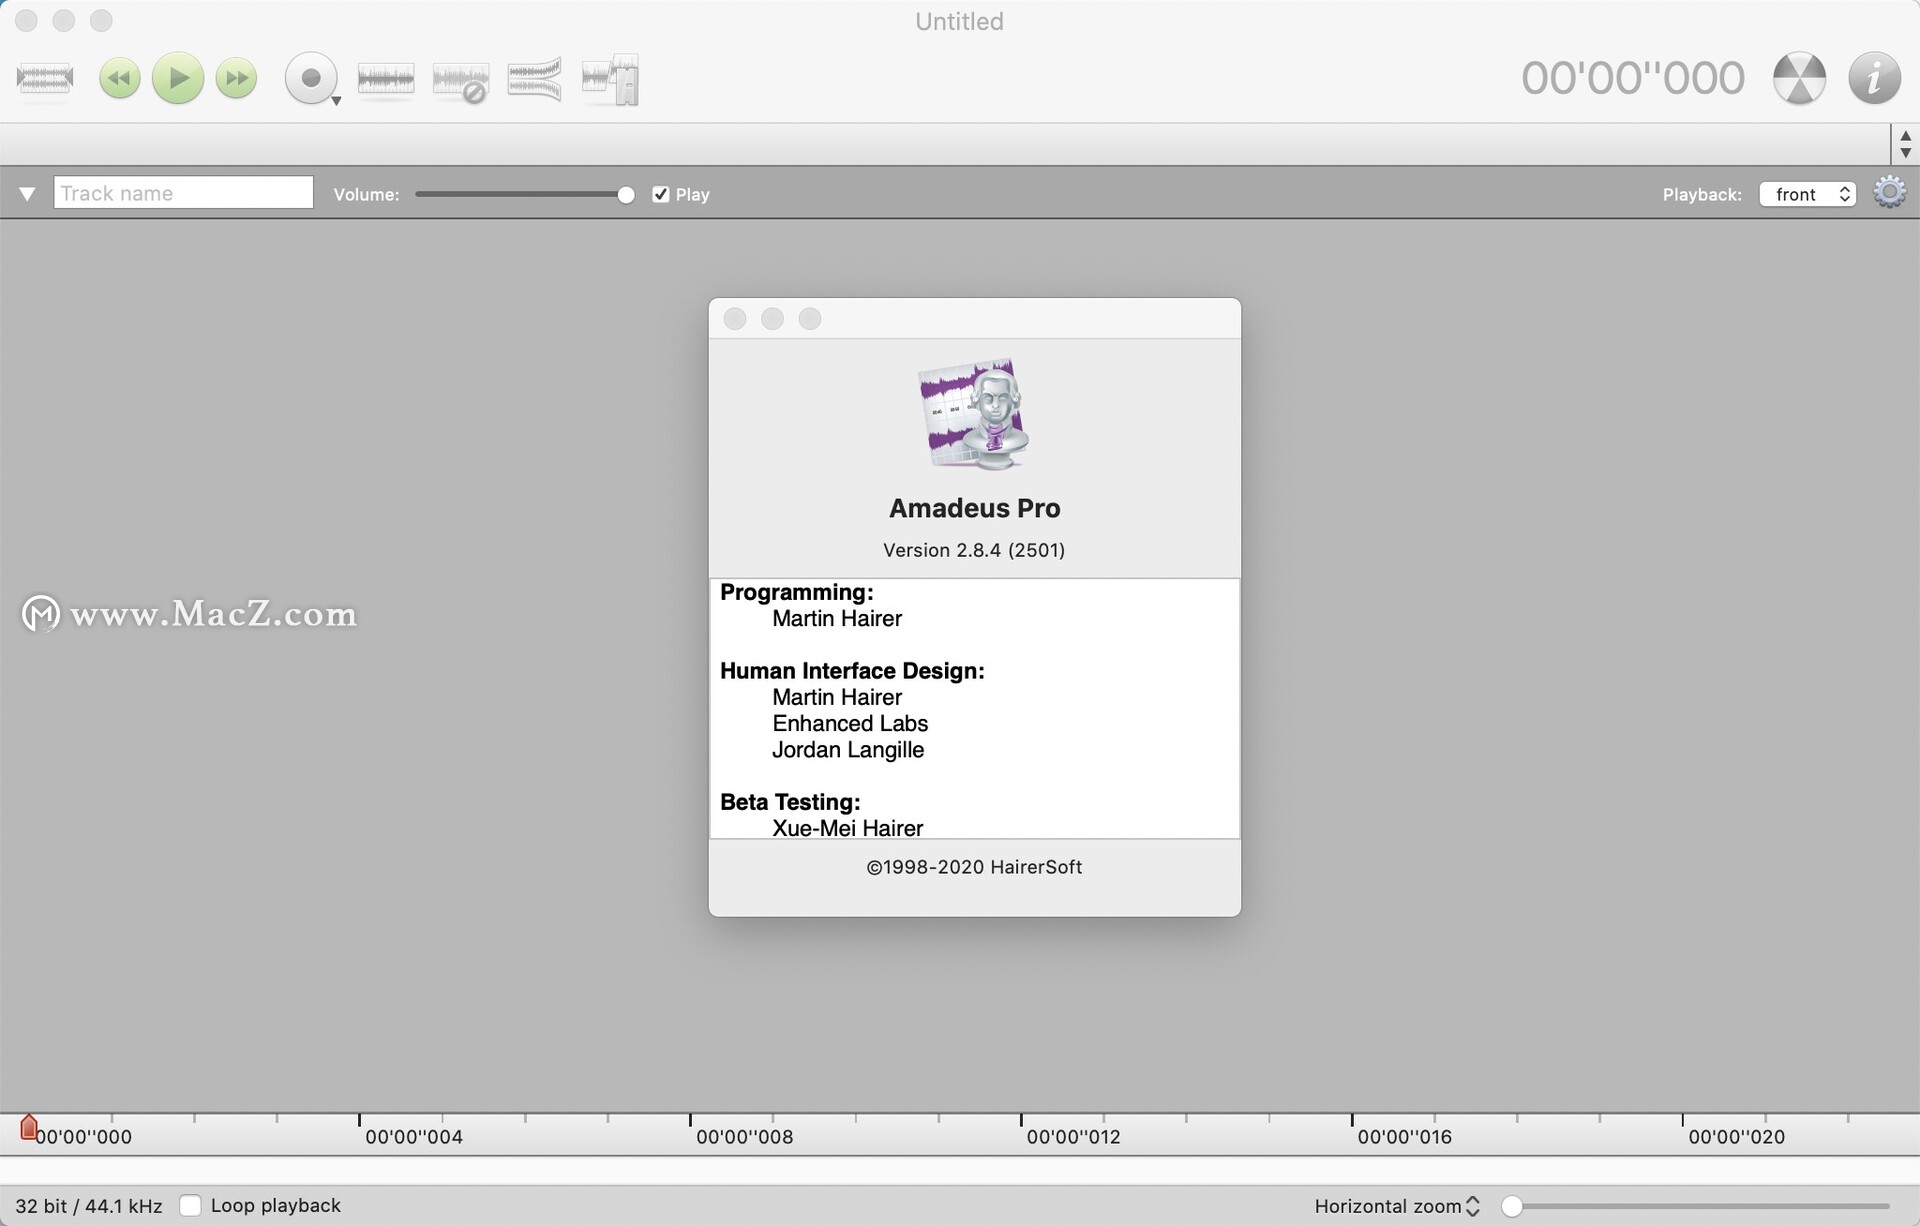
Task: Click the up/down arrows beside the overview strip
Action: [x=1905, y=144]
